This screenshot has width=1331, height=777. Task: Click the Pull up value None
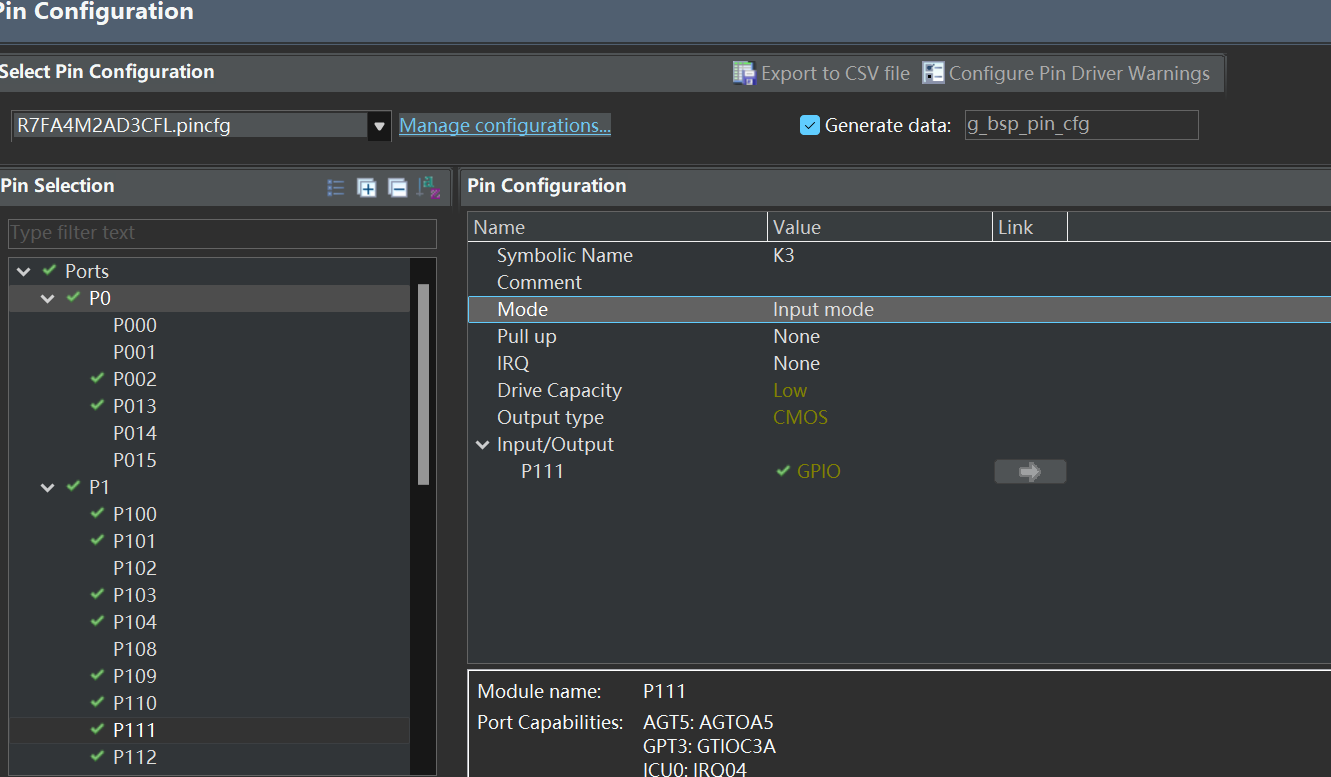point(796,337)
